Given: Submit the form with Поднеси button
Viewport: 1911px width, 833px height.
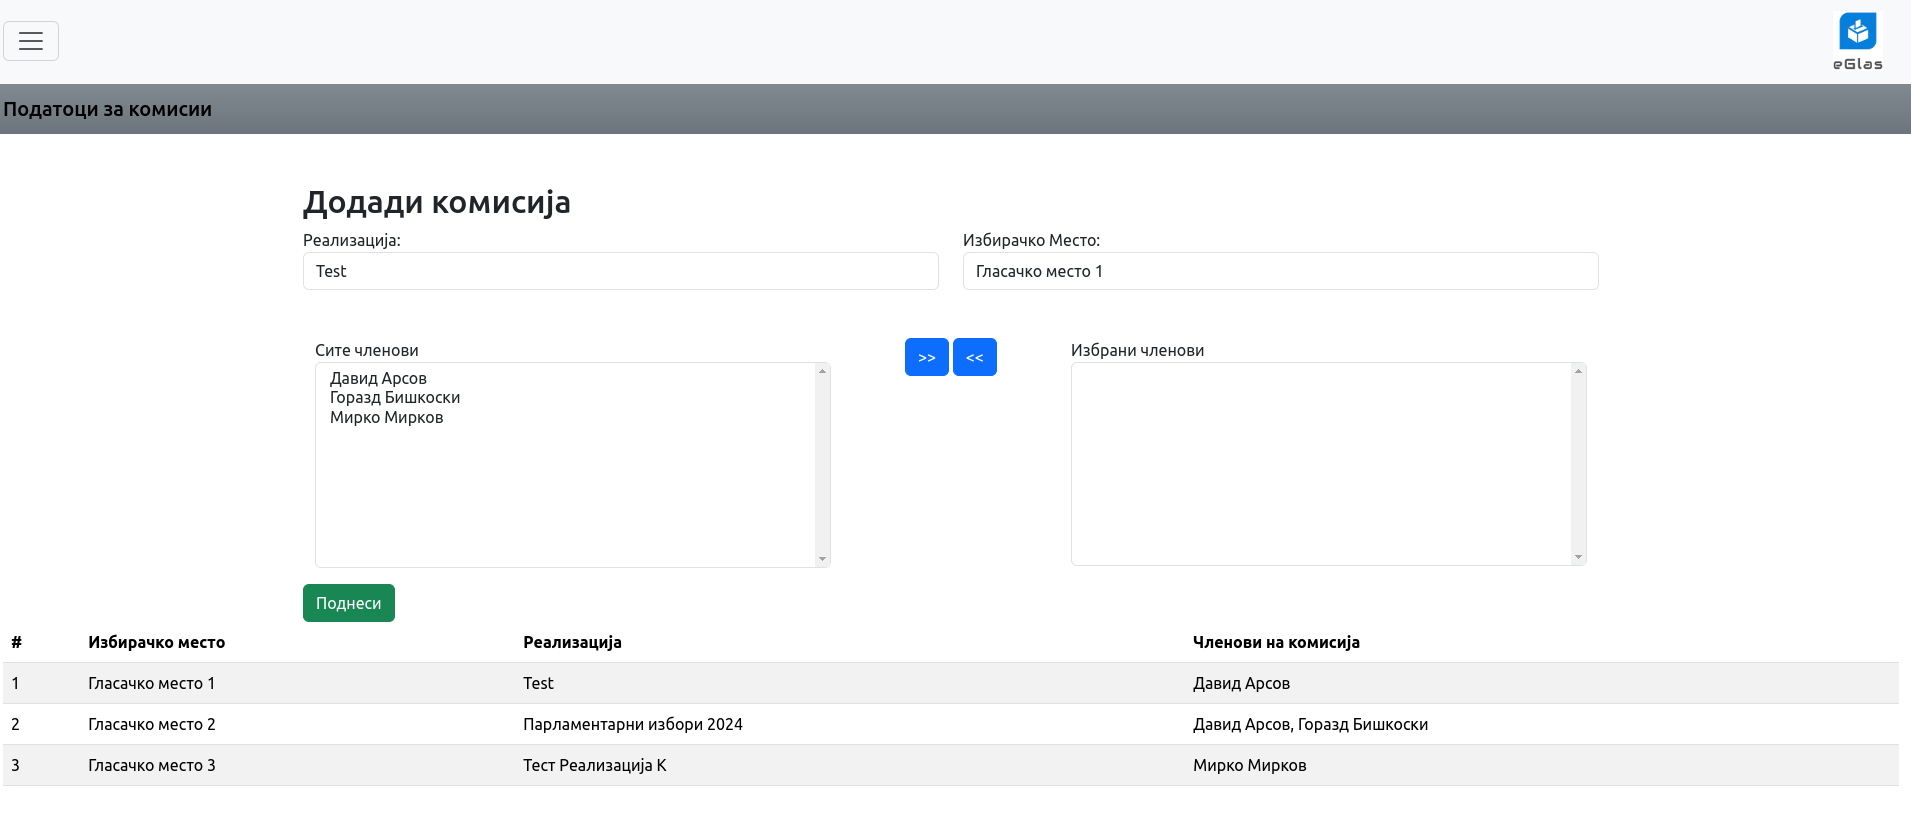Looking at the screenshot, I should click(x=348, y=603).
